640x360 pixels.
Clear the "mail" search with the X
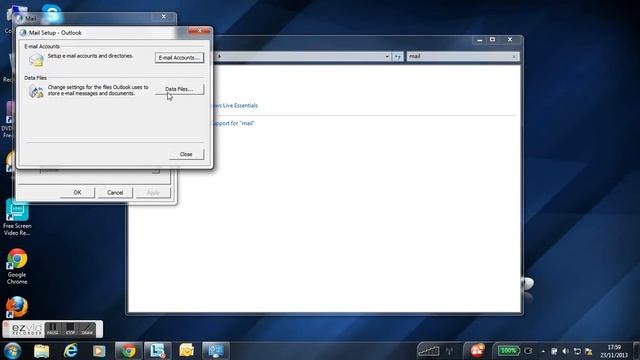point(514,56)
